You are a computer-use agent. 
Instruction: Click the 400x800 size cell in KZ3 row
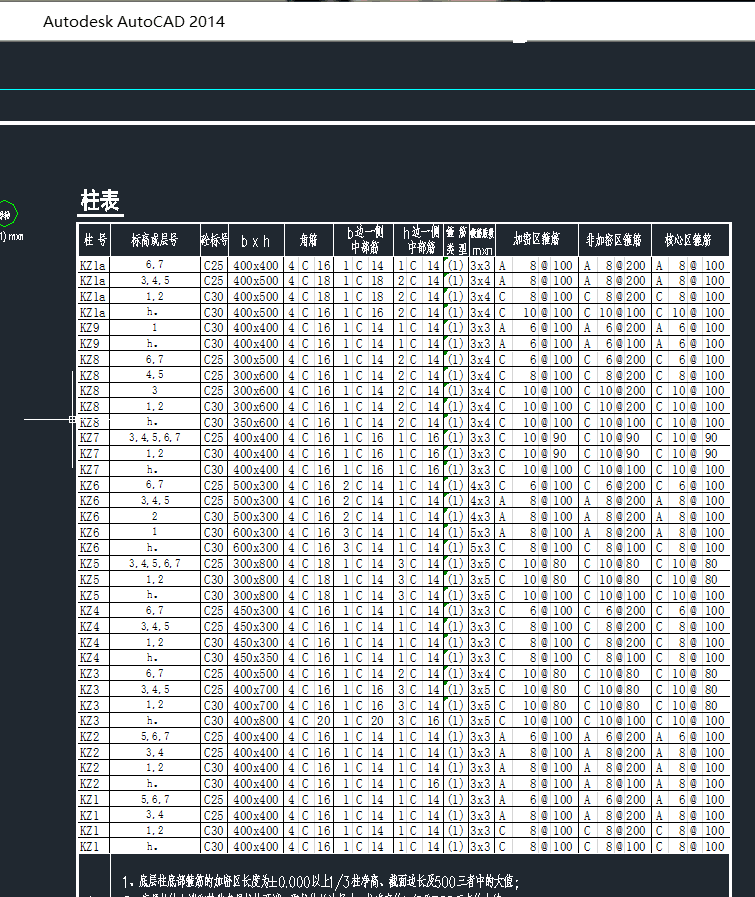(256, 721)
